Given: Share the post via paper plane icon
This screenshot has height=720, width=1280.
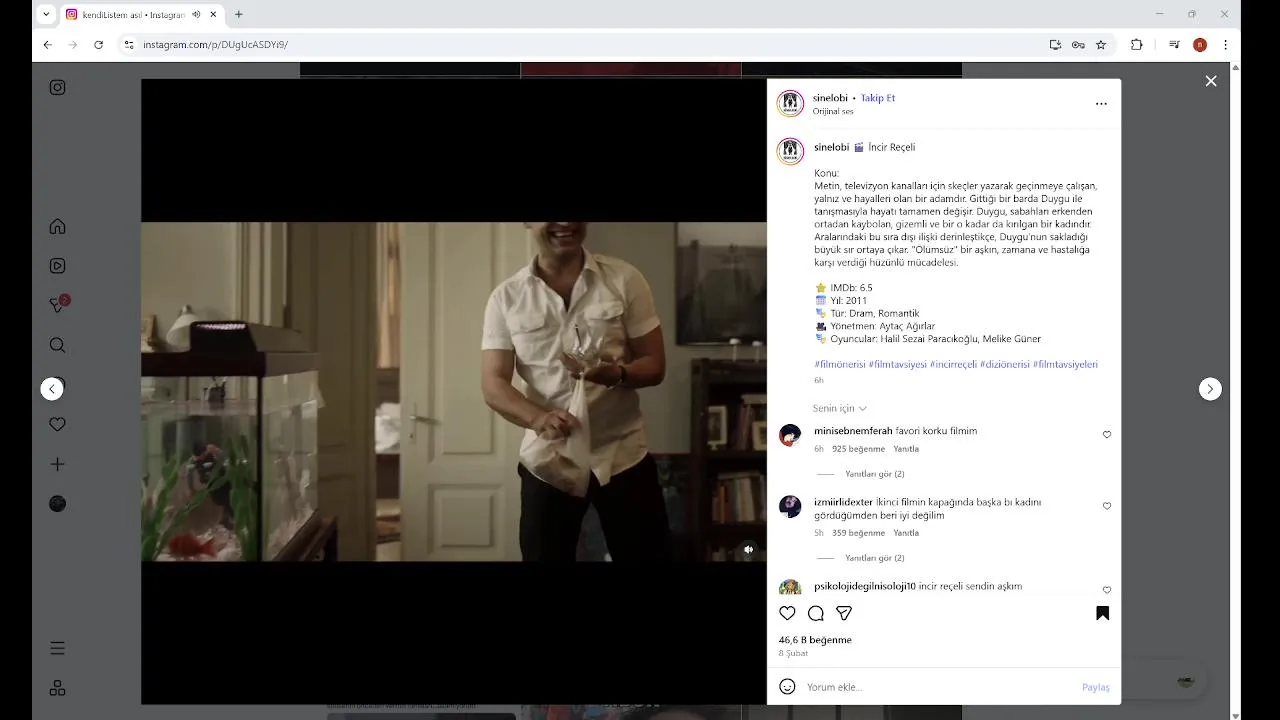Looking at the screenshot, I should click(x=844, y=613).
